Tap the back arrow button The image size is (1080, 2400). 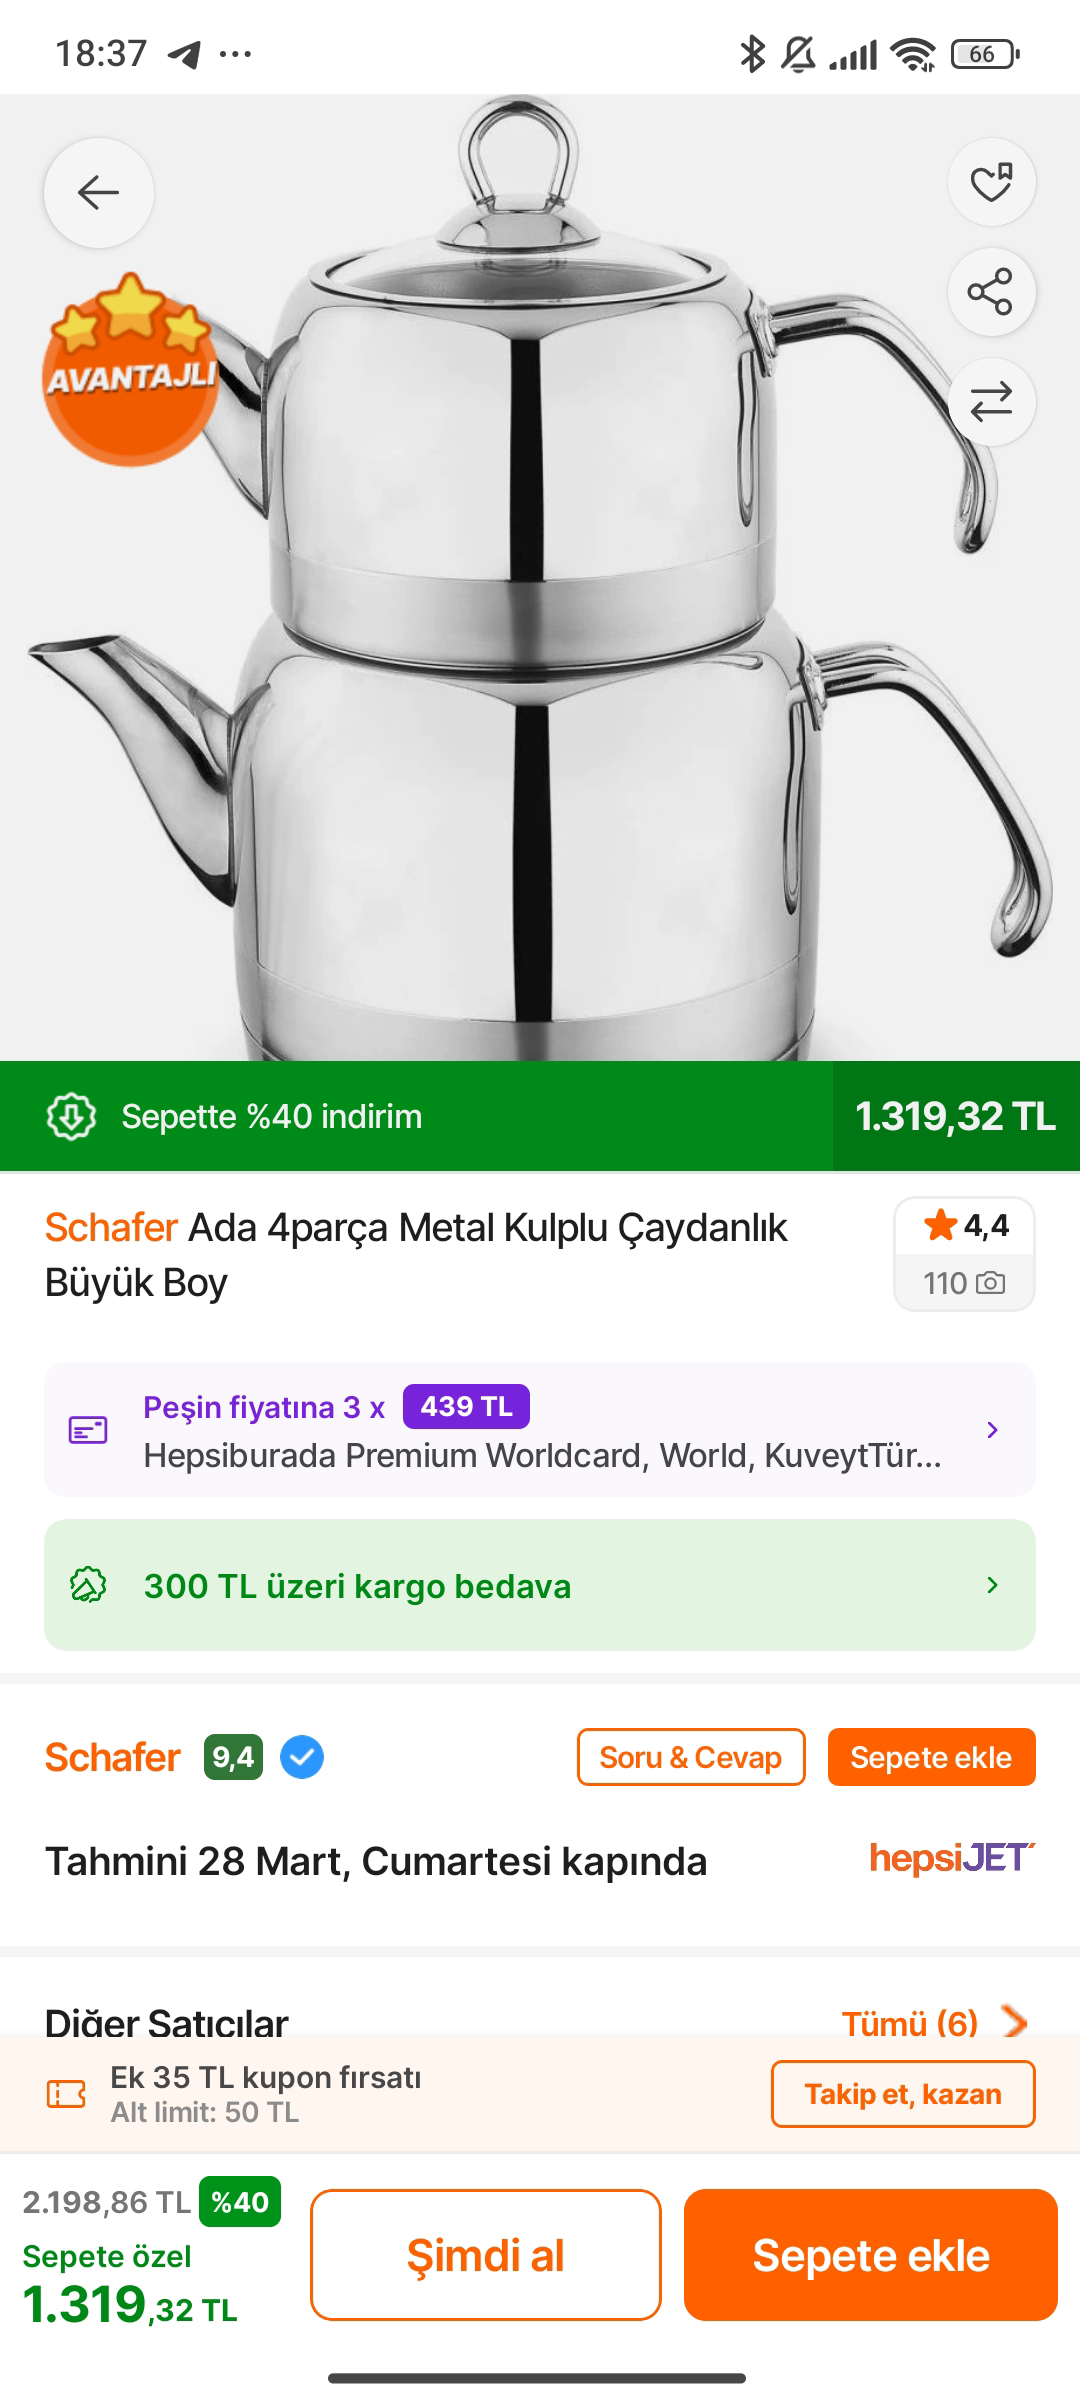(x=98, y=192)
